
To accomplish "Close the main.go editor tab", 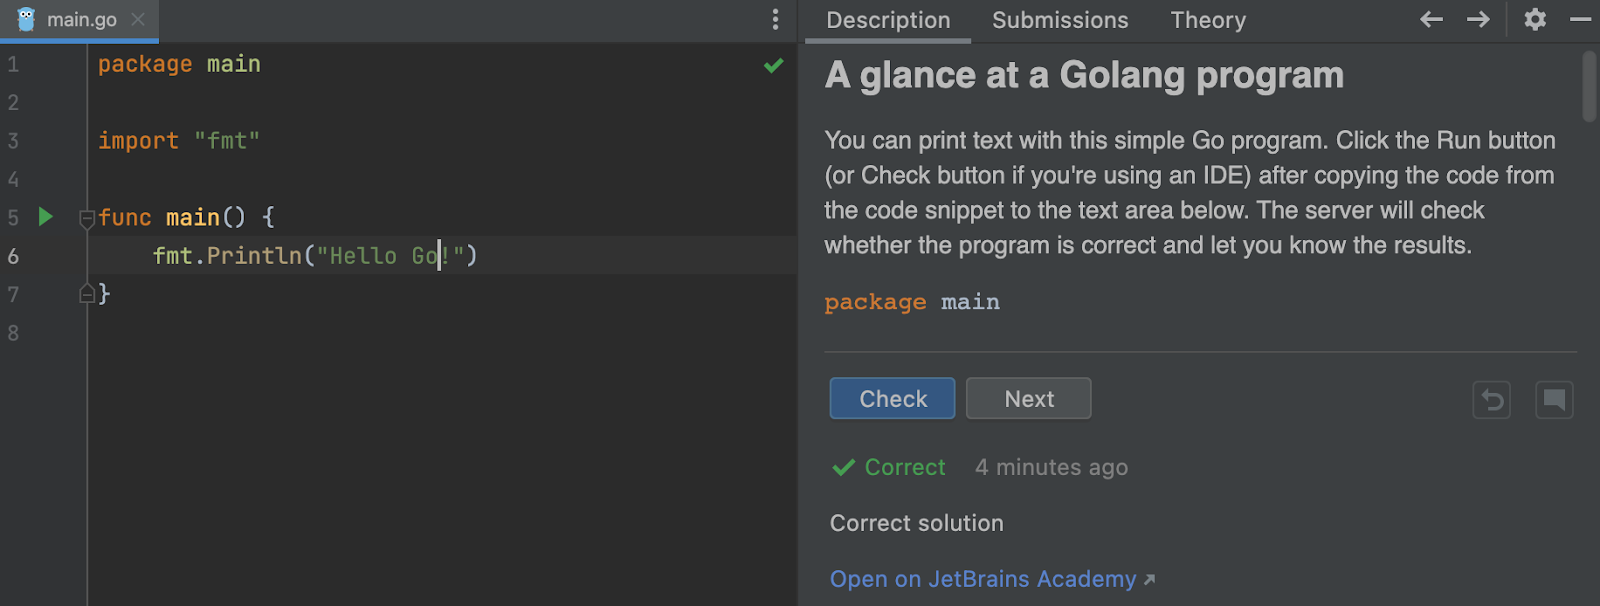I will click(x=138, y=20).
